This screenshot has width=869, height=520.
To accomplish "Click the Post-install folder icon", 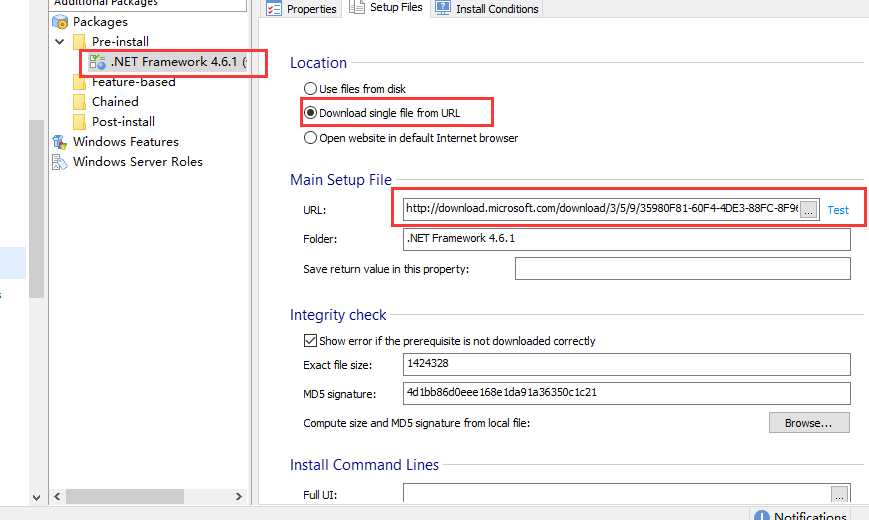I will point(80,122).
